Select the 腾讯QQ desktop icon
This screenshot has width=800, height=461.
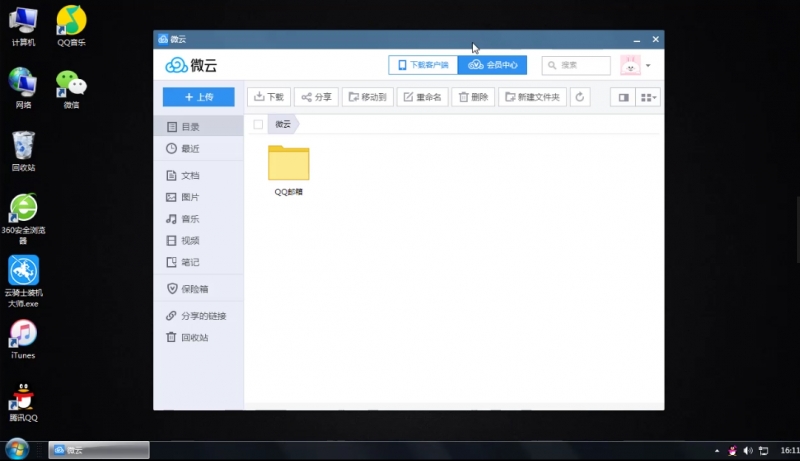pos(23,402)
